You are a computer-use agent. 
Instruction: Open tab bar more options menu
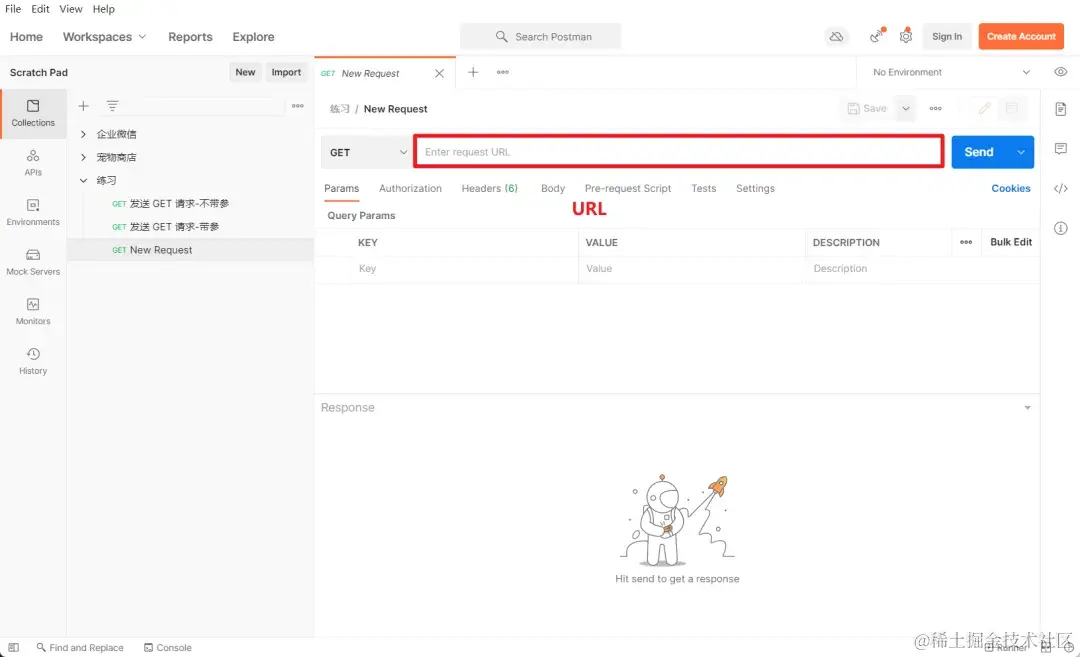[x=503, y=72]
